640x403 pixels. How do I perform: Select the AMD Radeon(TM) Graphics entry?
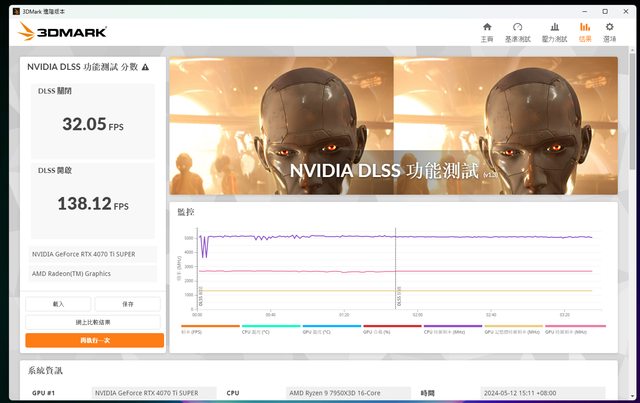click(92, 273)
